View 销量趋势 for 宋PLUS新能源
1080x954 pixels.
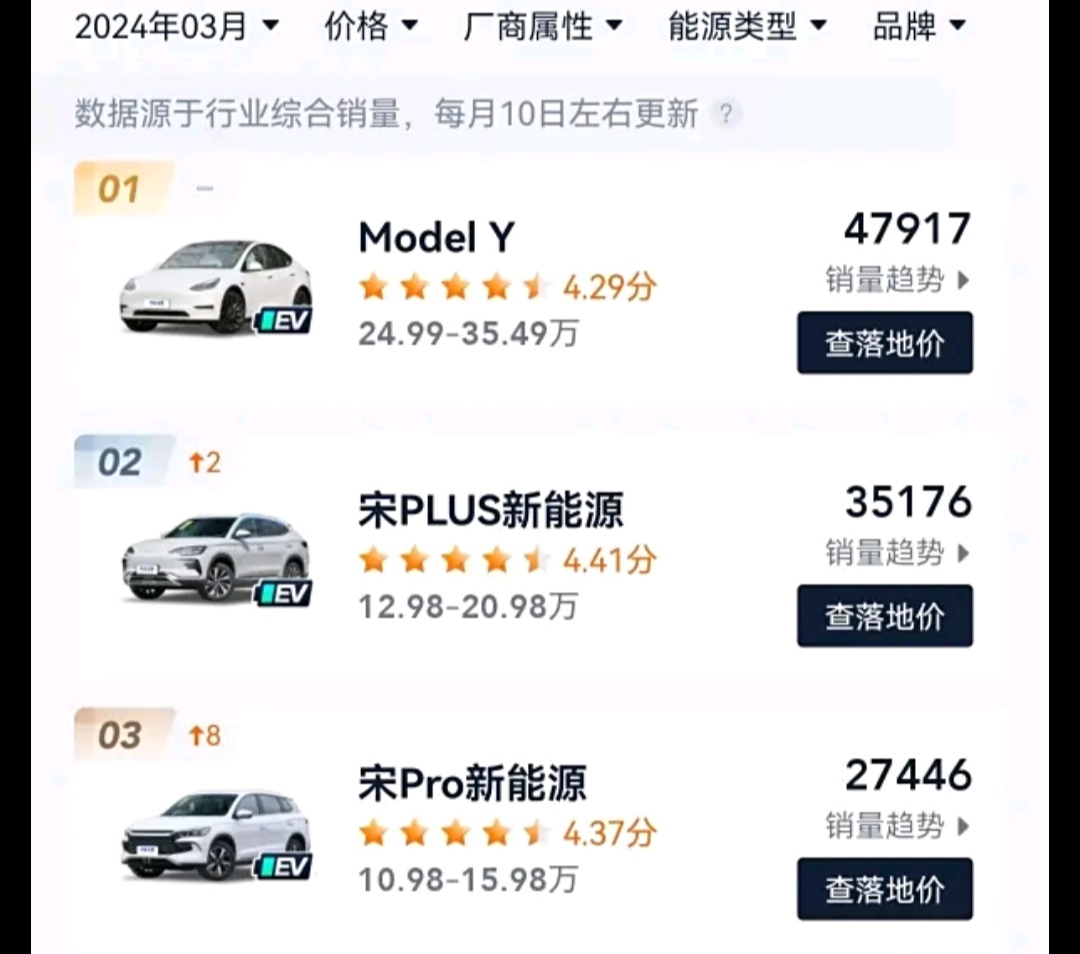tap(897, 553)
